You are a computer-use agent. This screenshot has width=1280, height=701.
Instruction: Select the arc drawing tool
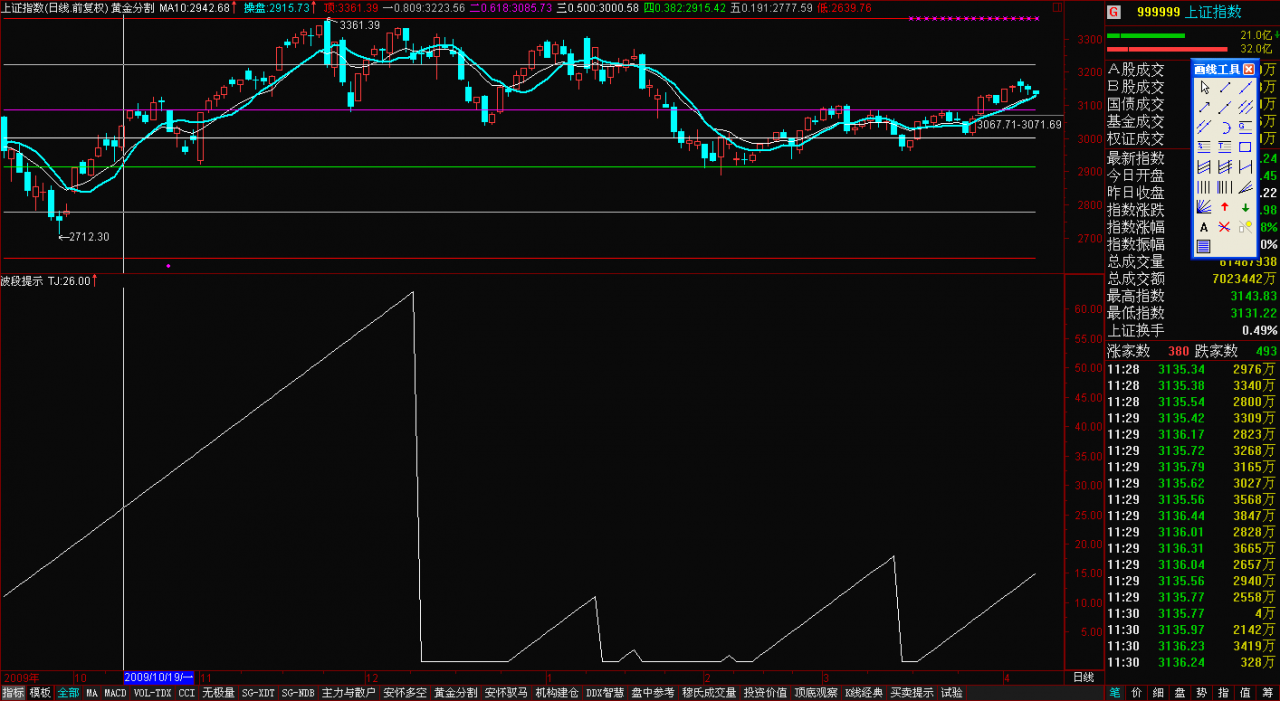1225,127
